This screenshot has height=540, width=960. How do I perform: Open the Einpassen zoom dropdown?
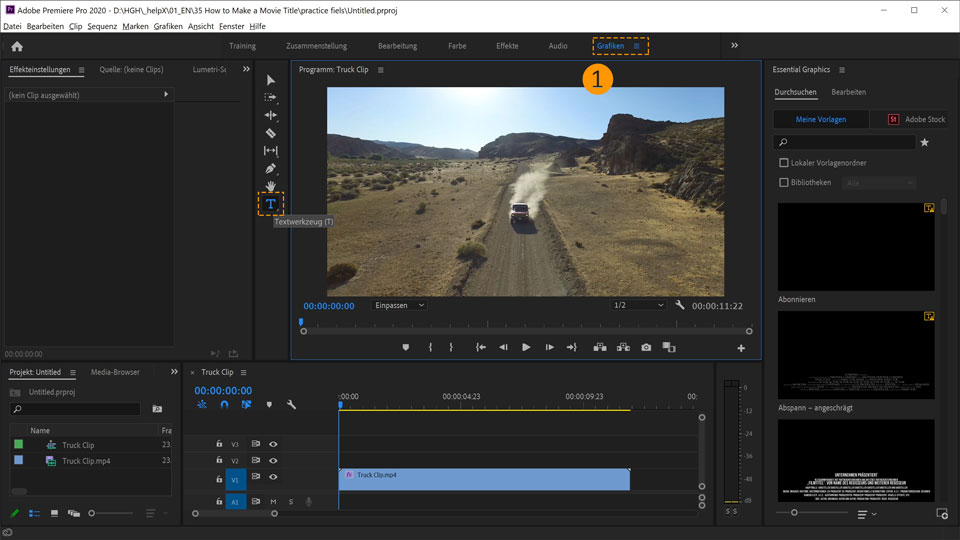pos(400,305)
